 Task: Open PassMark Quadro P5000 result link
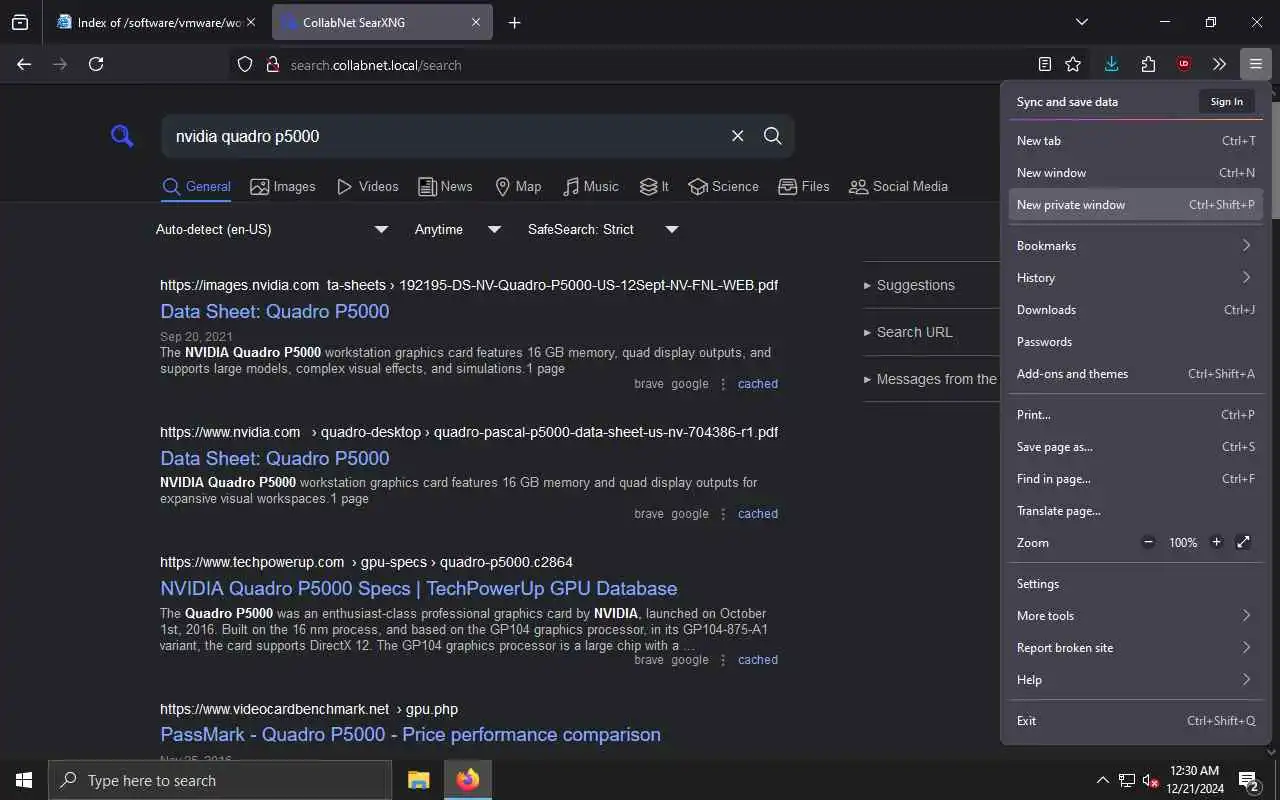point(410,734)
